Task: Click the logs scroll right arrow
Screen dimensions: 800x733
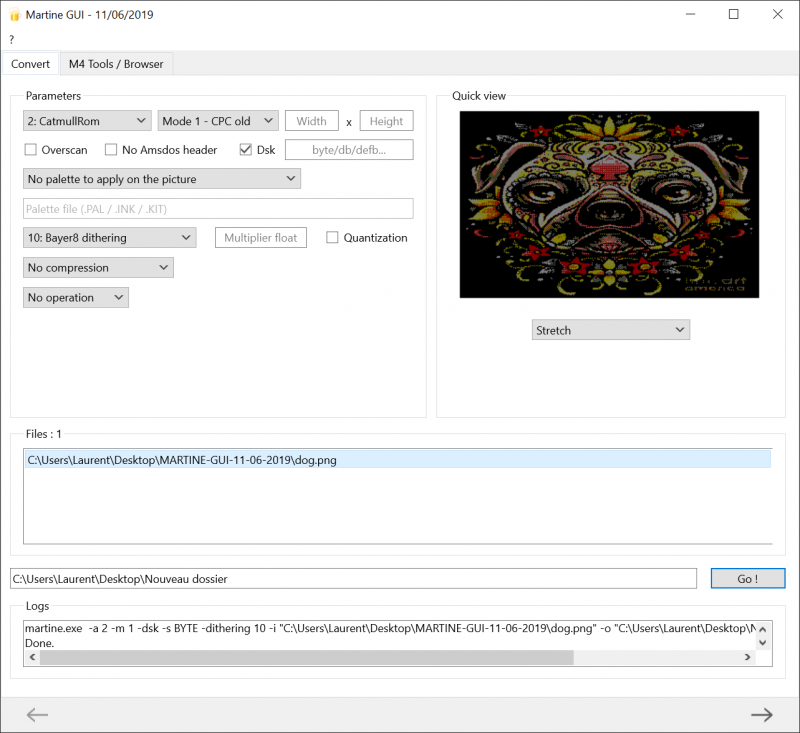Action: click(x=747, y=657)
